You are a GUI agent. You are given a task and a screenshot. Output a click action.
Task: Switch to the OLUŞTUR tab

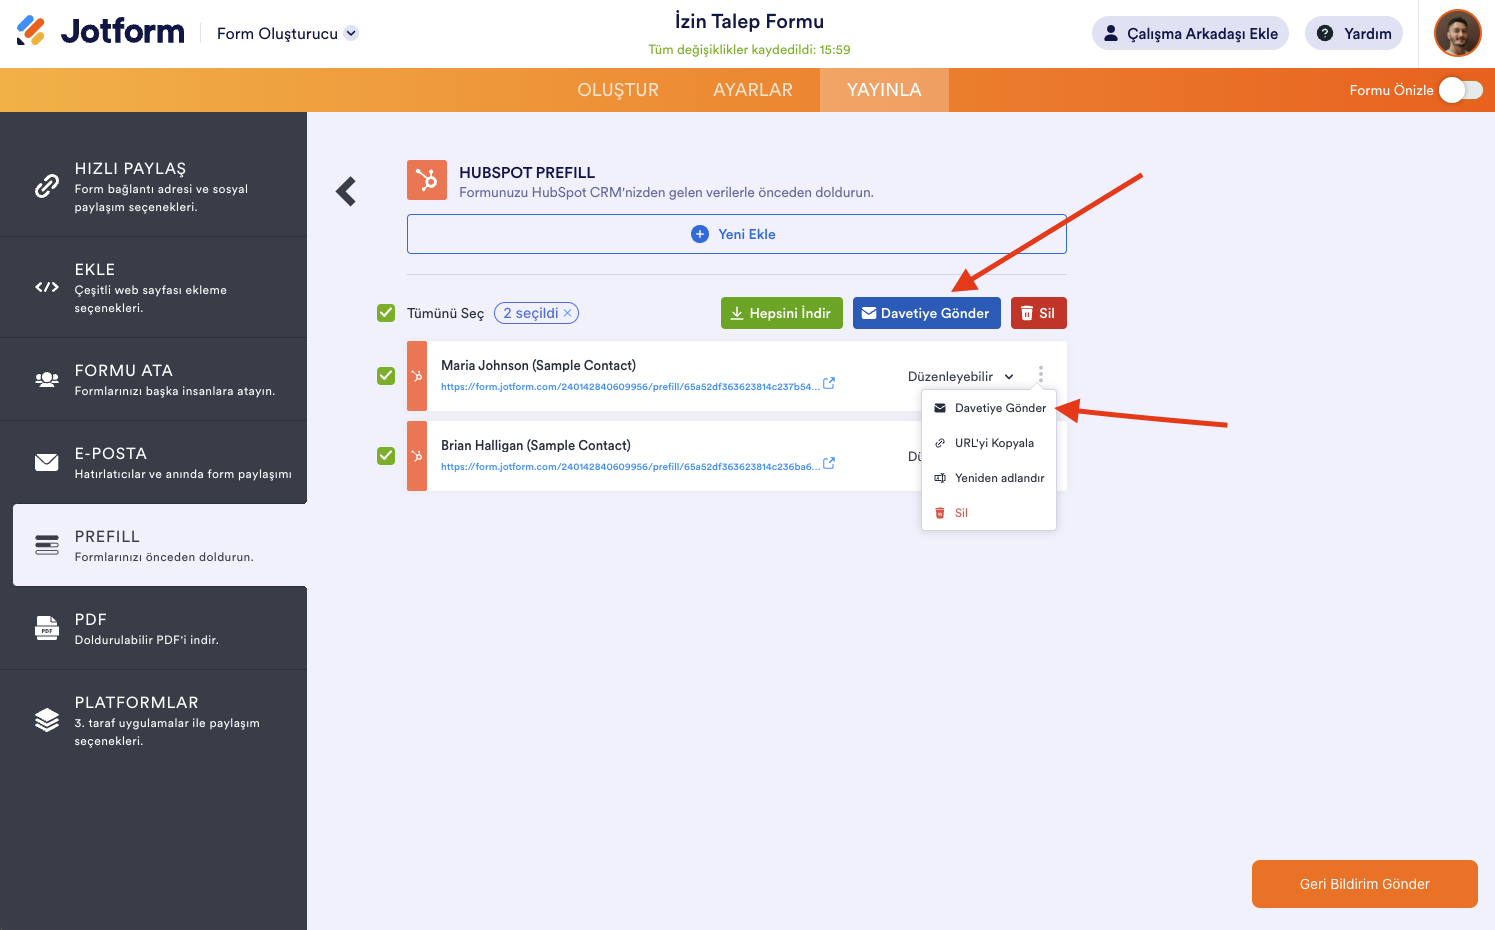pos(618,90)
